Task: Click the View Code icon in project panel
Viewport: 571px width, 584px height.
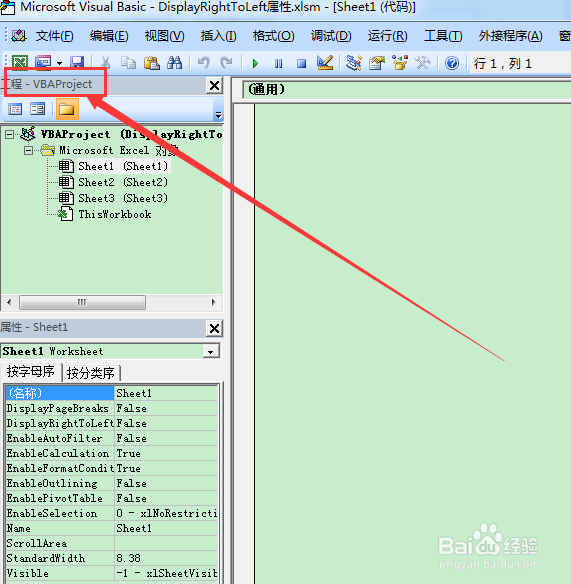Action: [x=15, y=109]
